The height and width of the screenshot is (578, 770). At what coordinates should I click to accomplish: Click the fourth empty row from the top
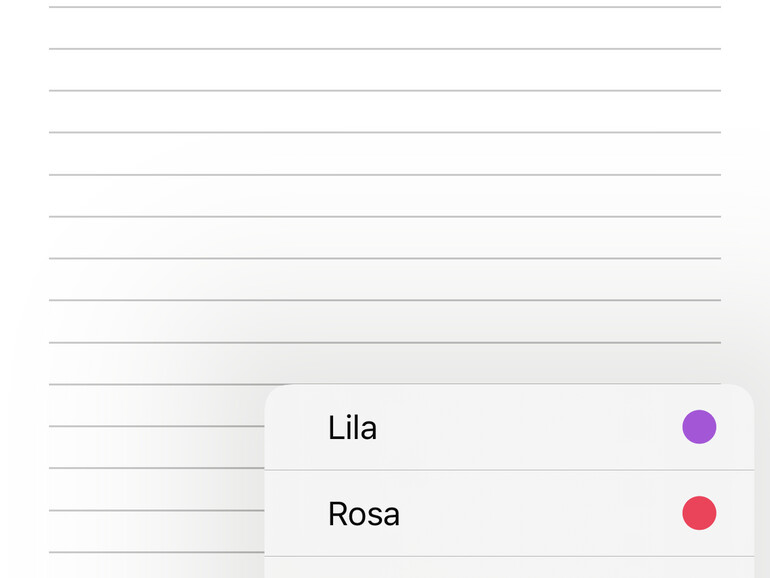point(385,154)
